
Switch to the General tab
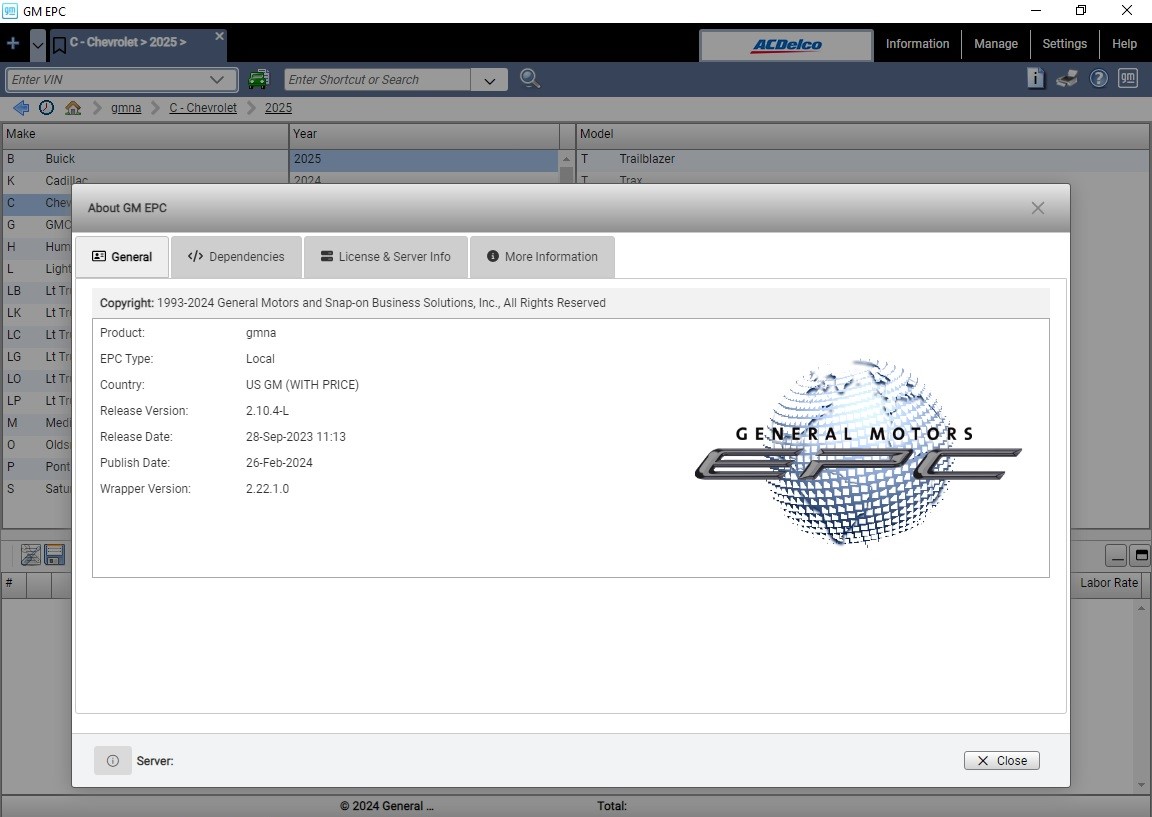click(122, 256)
